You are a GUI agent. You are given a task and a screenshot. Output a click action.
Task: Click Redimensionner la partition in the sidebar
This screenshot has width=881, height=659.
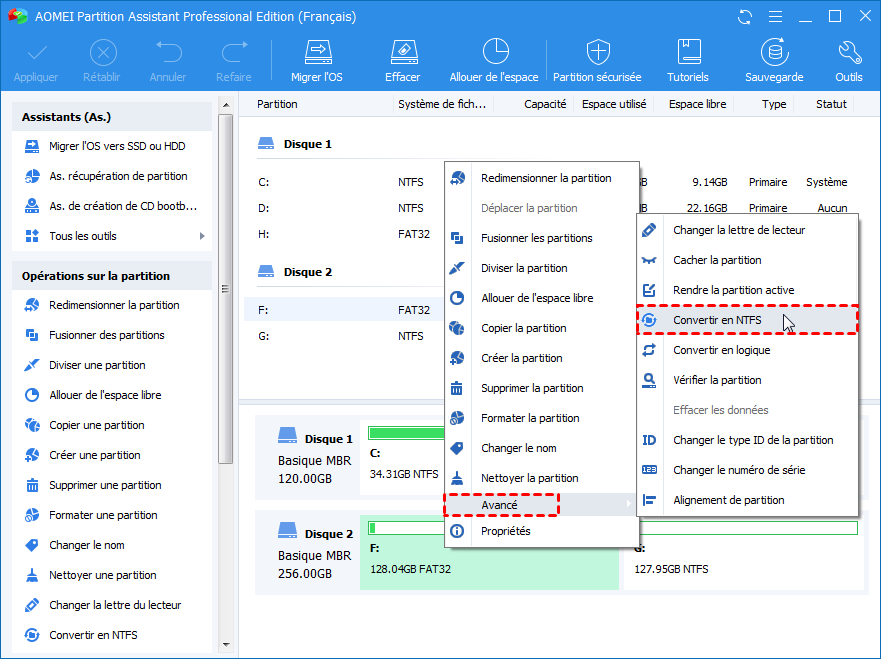(x=112, y=305)
